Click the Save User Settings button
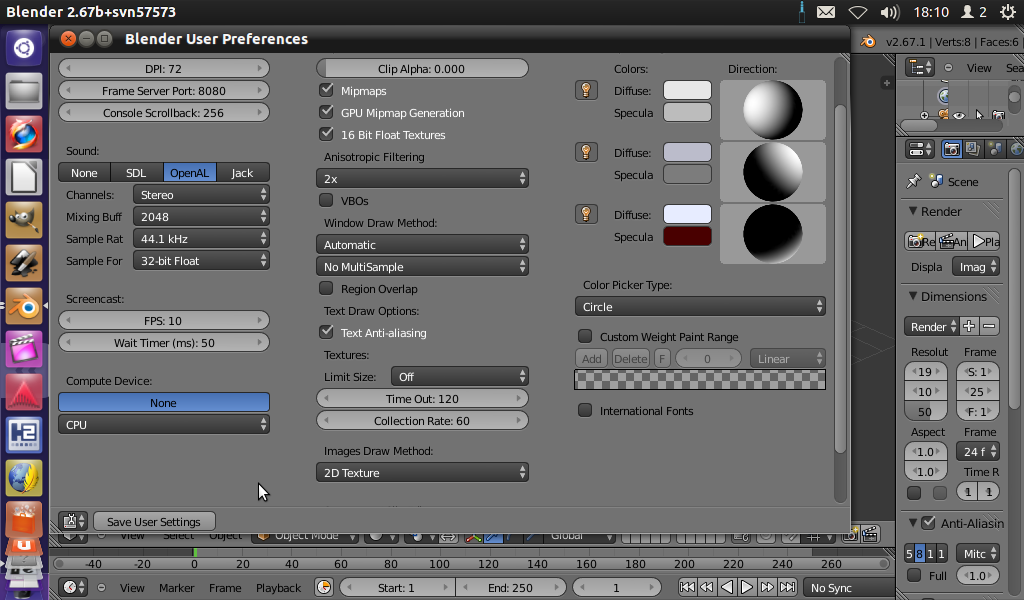Viewport: 1024px width, 600px height. coord(153,522)
